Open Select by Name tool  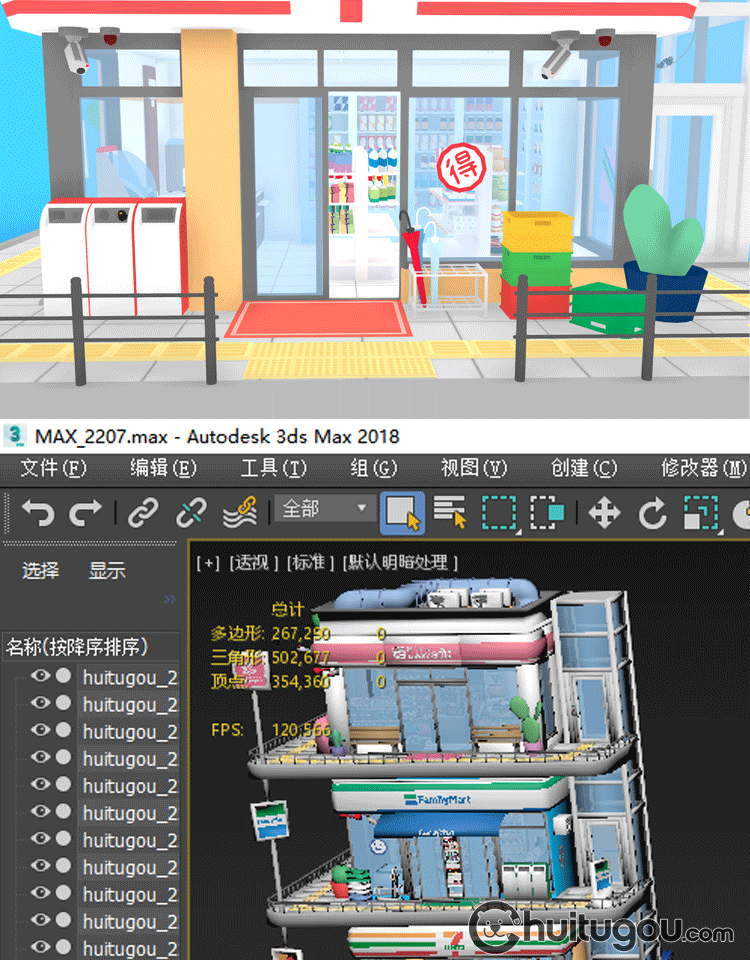[450, 514]
